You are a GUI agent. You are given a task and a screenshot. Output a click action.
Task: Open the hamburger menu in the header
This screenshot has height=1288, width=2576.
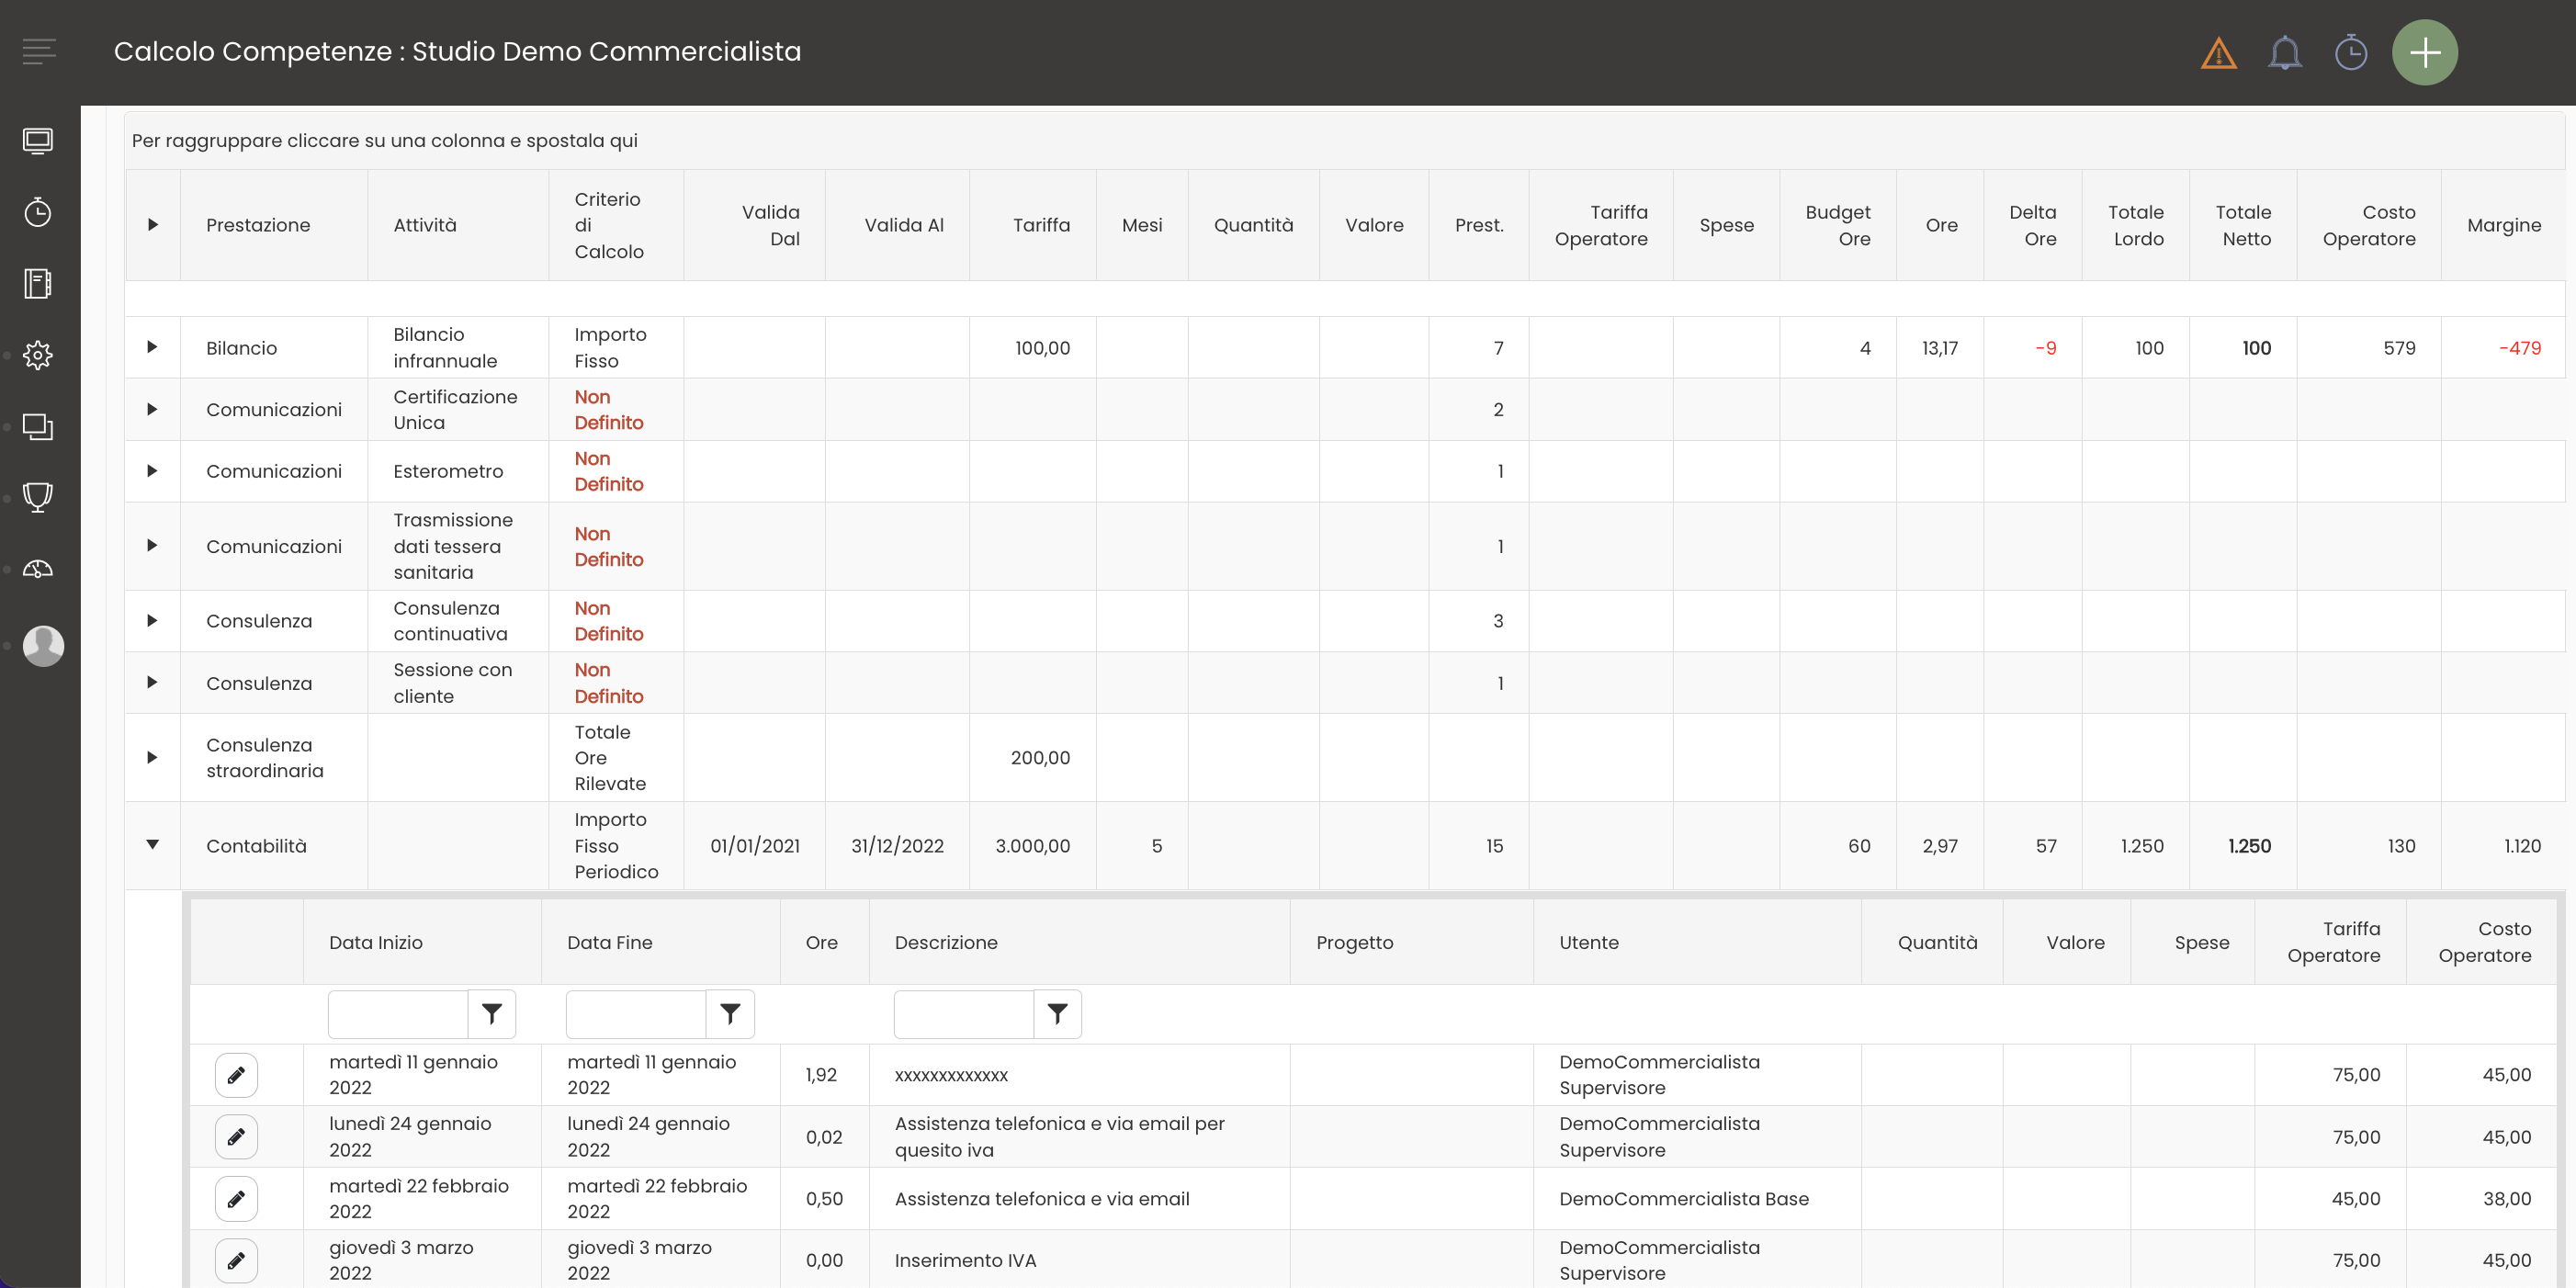(39, 51)
